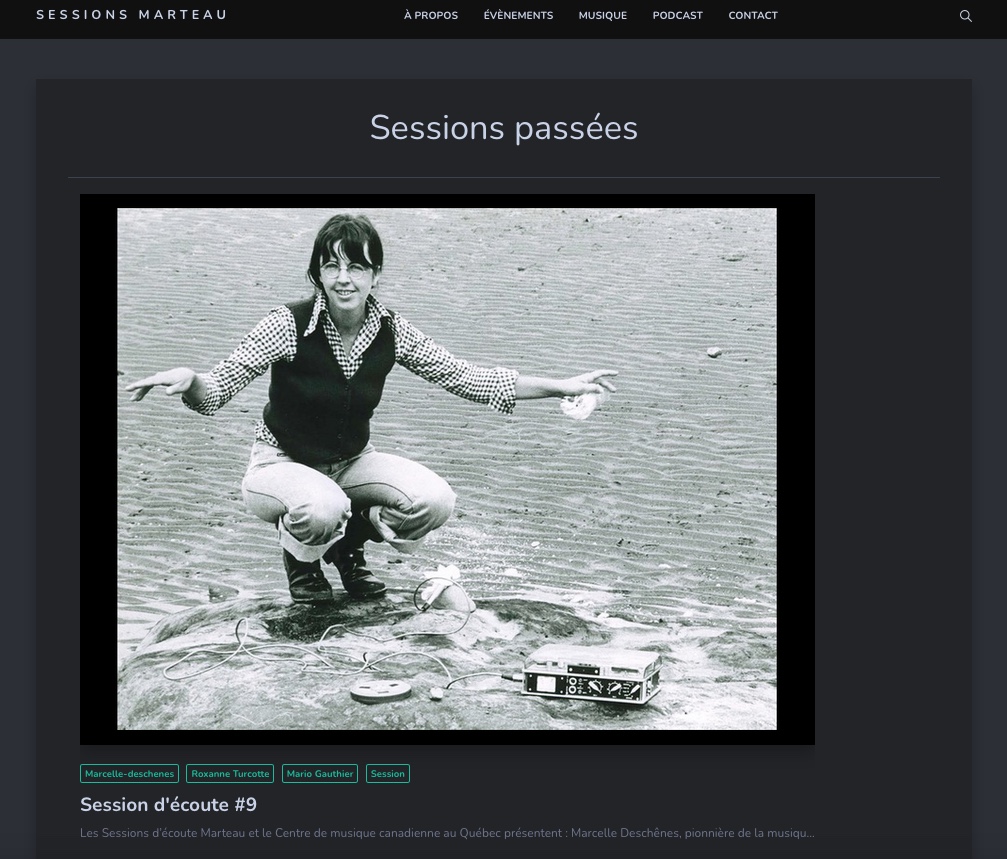Click the Sessions passées page heading

pos(503,128)
